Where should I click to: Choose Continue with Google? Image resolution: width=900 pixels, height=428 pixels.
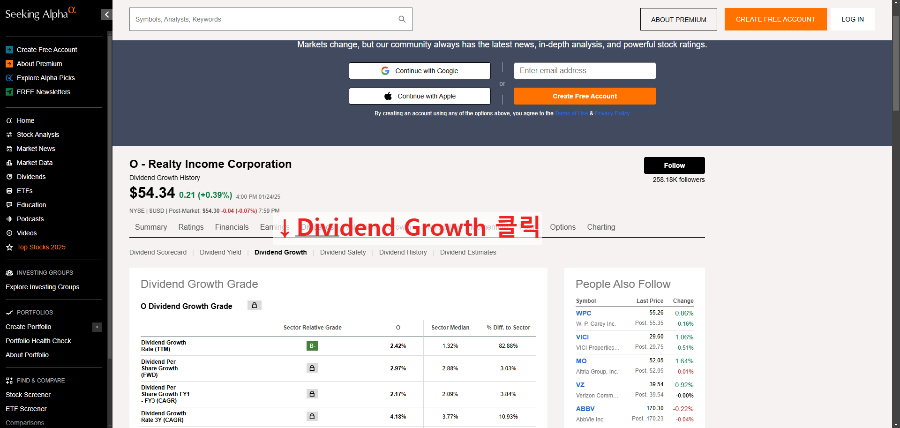tap(420, 71)
